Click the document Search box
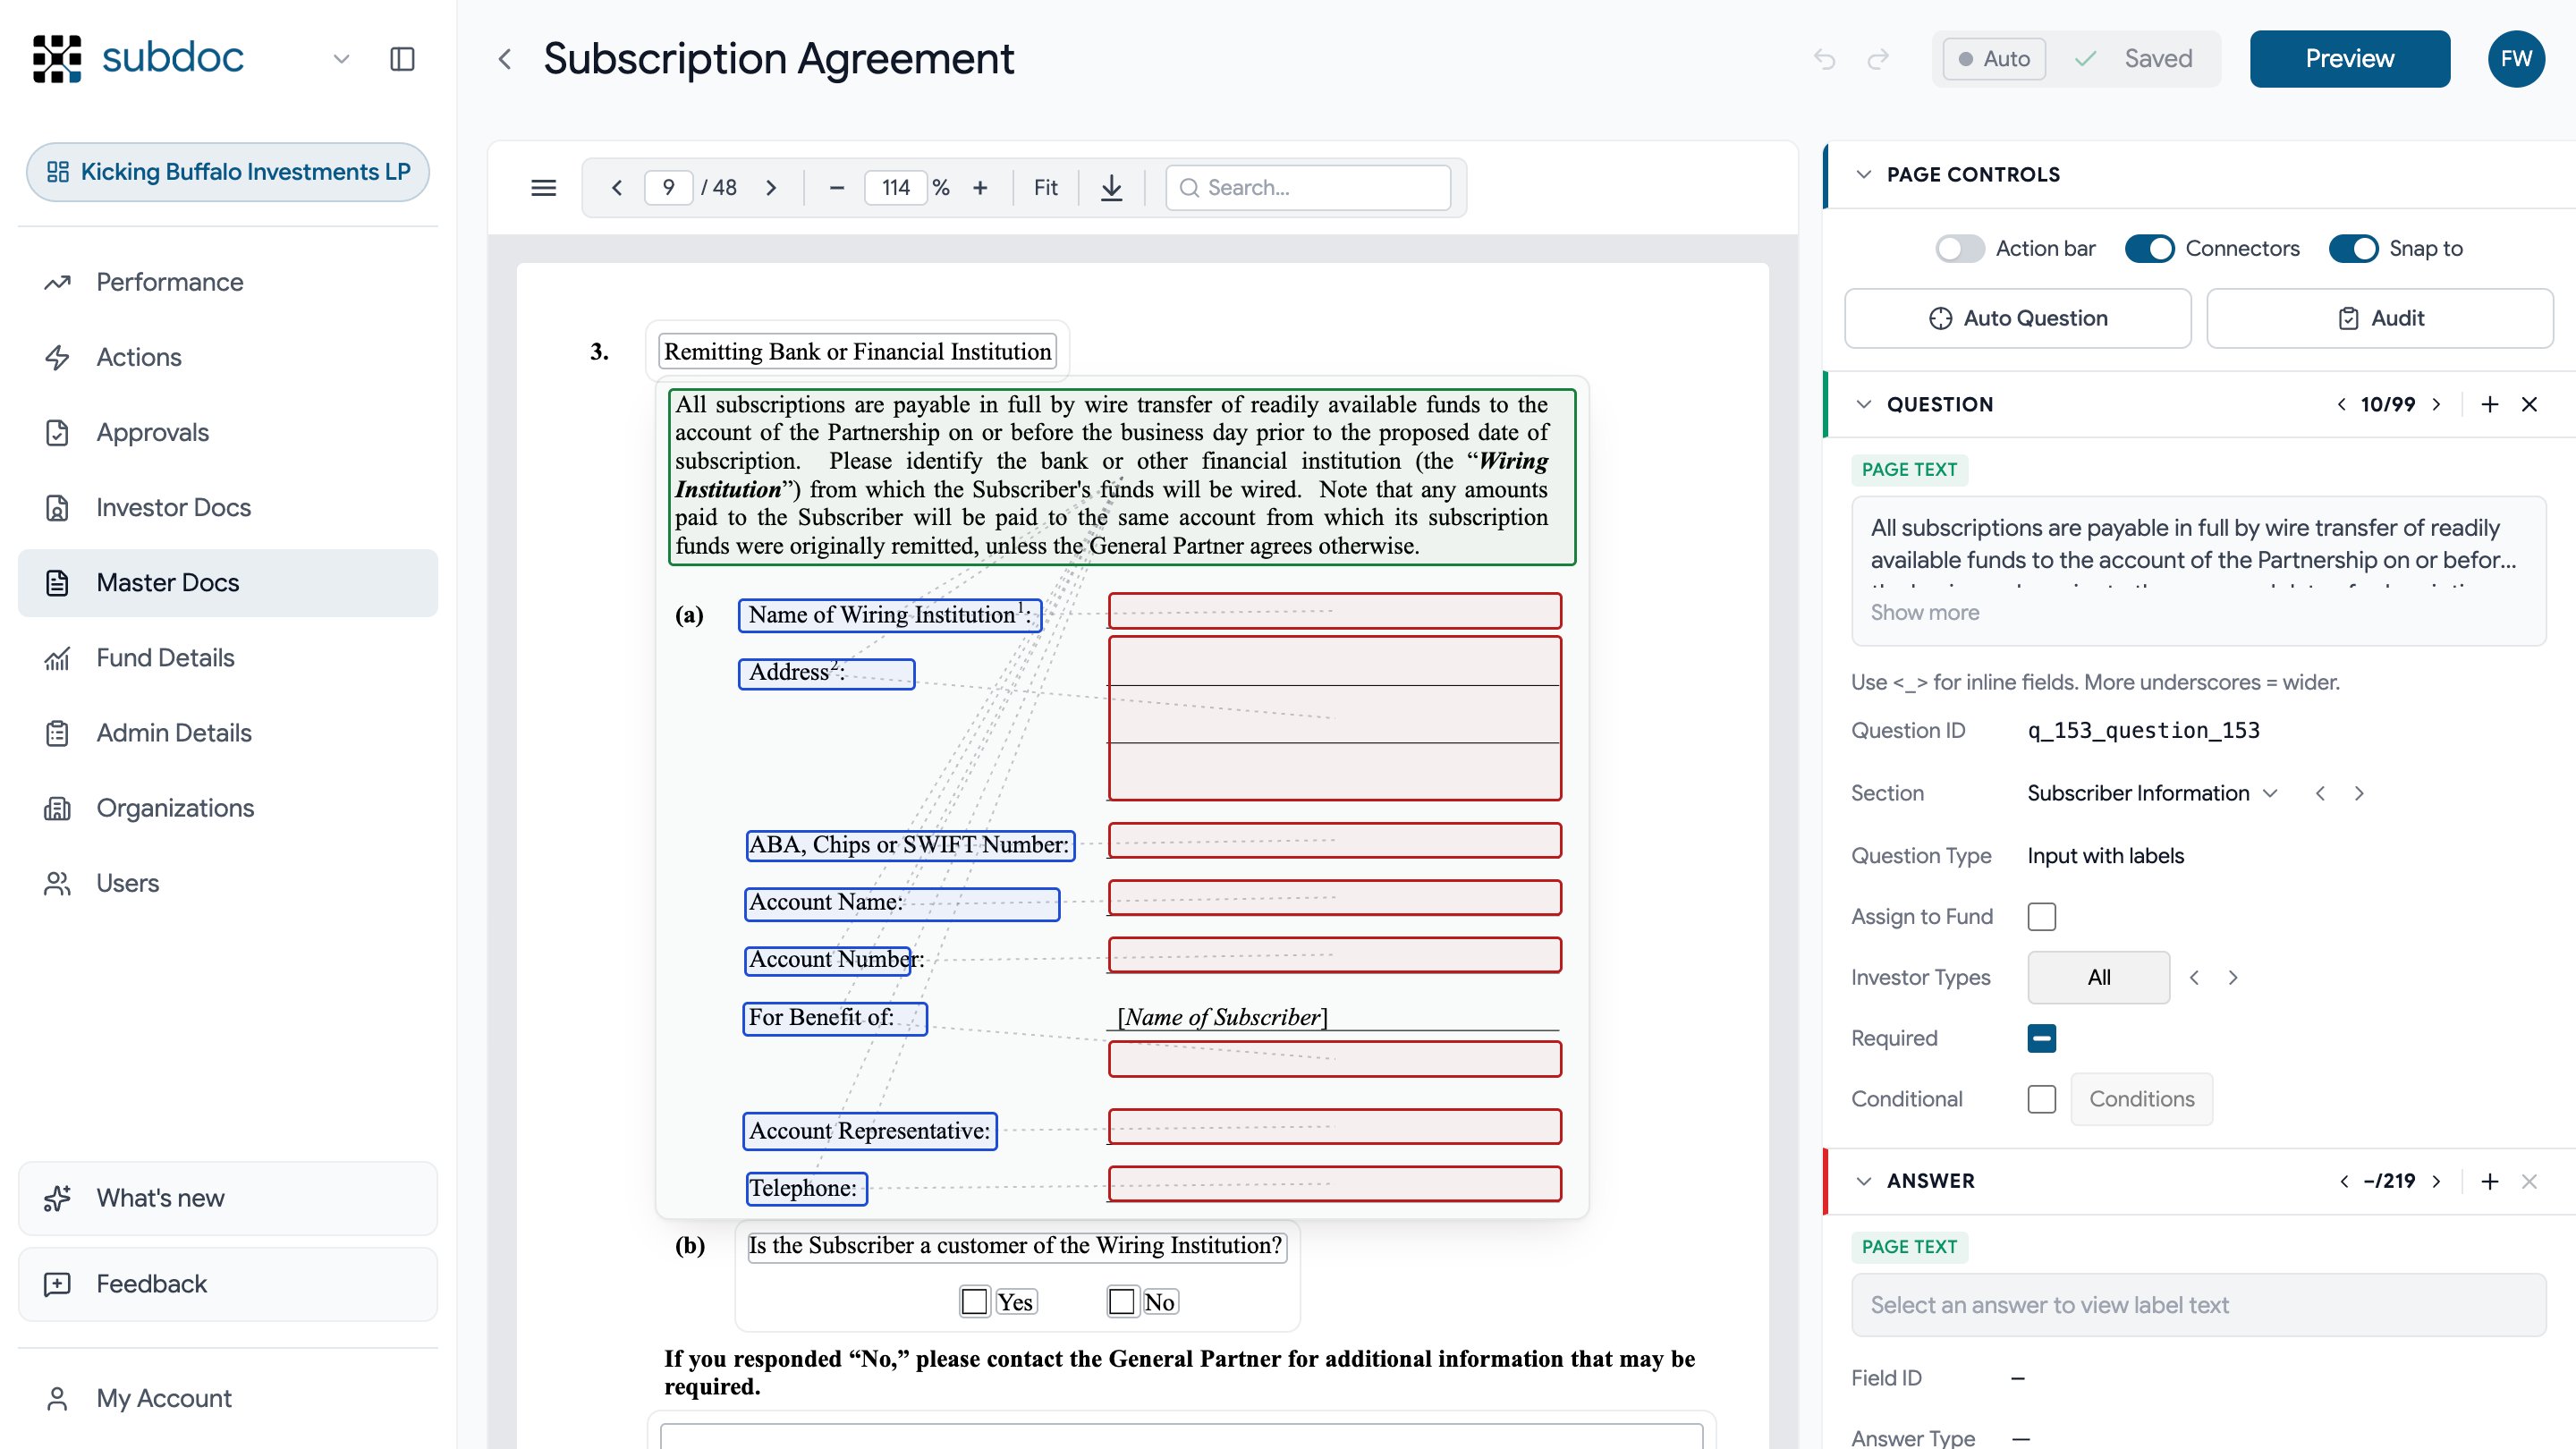2576x1449 pixels. pos(1308,187)
